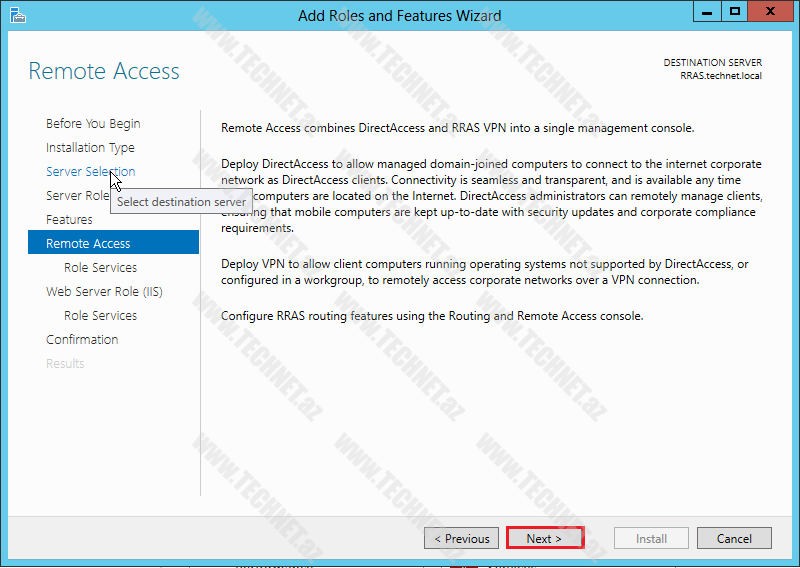800x568 pixels.
Task: Go to the Before You Begin step
Action: tap(93, 124)
